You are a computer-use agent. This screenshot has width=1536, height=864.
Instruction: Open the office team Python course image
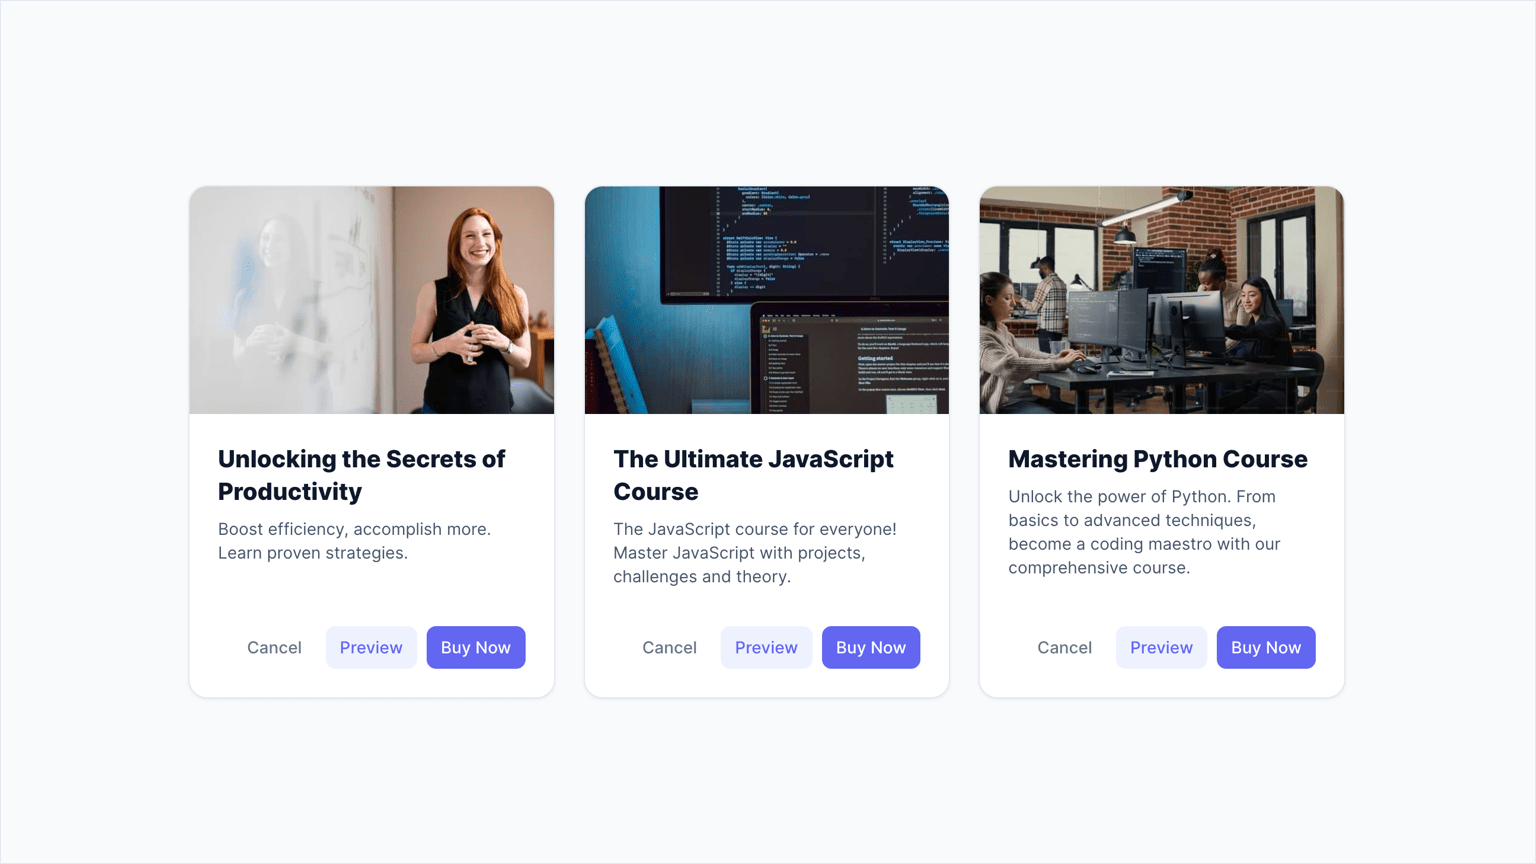pyautogui.click(x=1162, y=300)
